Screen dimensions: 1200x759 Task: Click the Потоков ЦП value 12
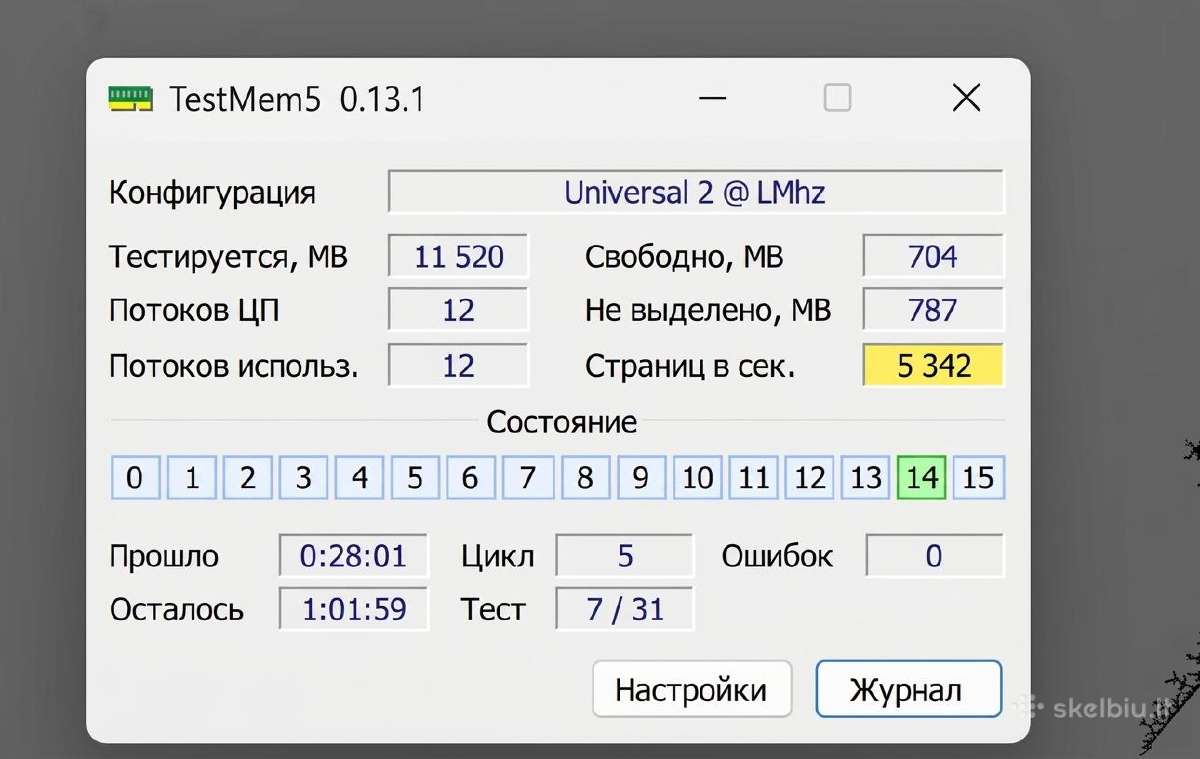click(458, 311)
